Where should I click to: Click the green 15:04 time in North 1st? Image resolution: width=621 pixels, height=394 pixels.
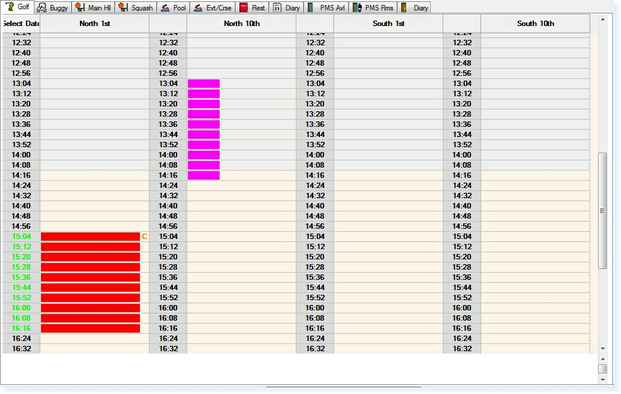click(x=21, y=236)
